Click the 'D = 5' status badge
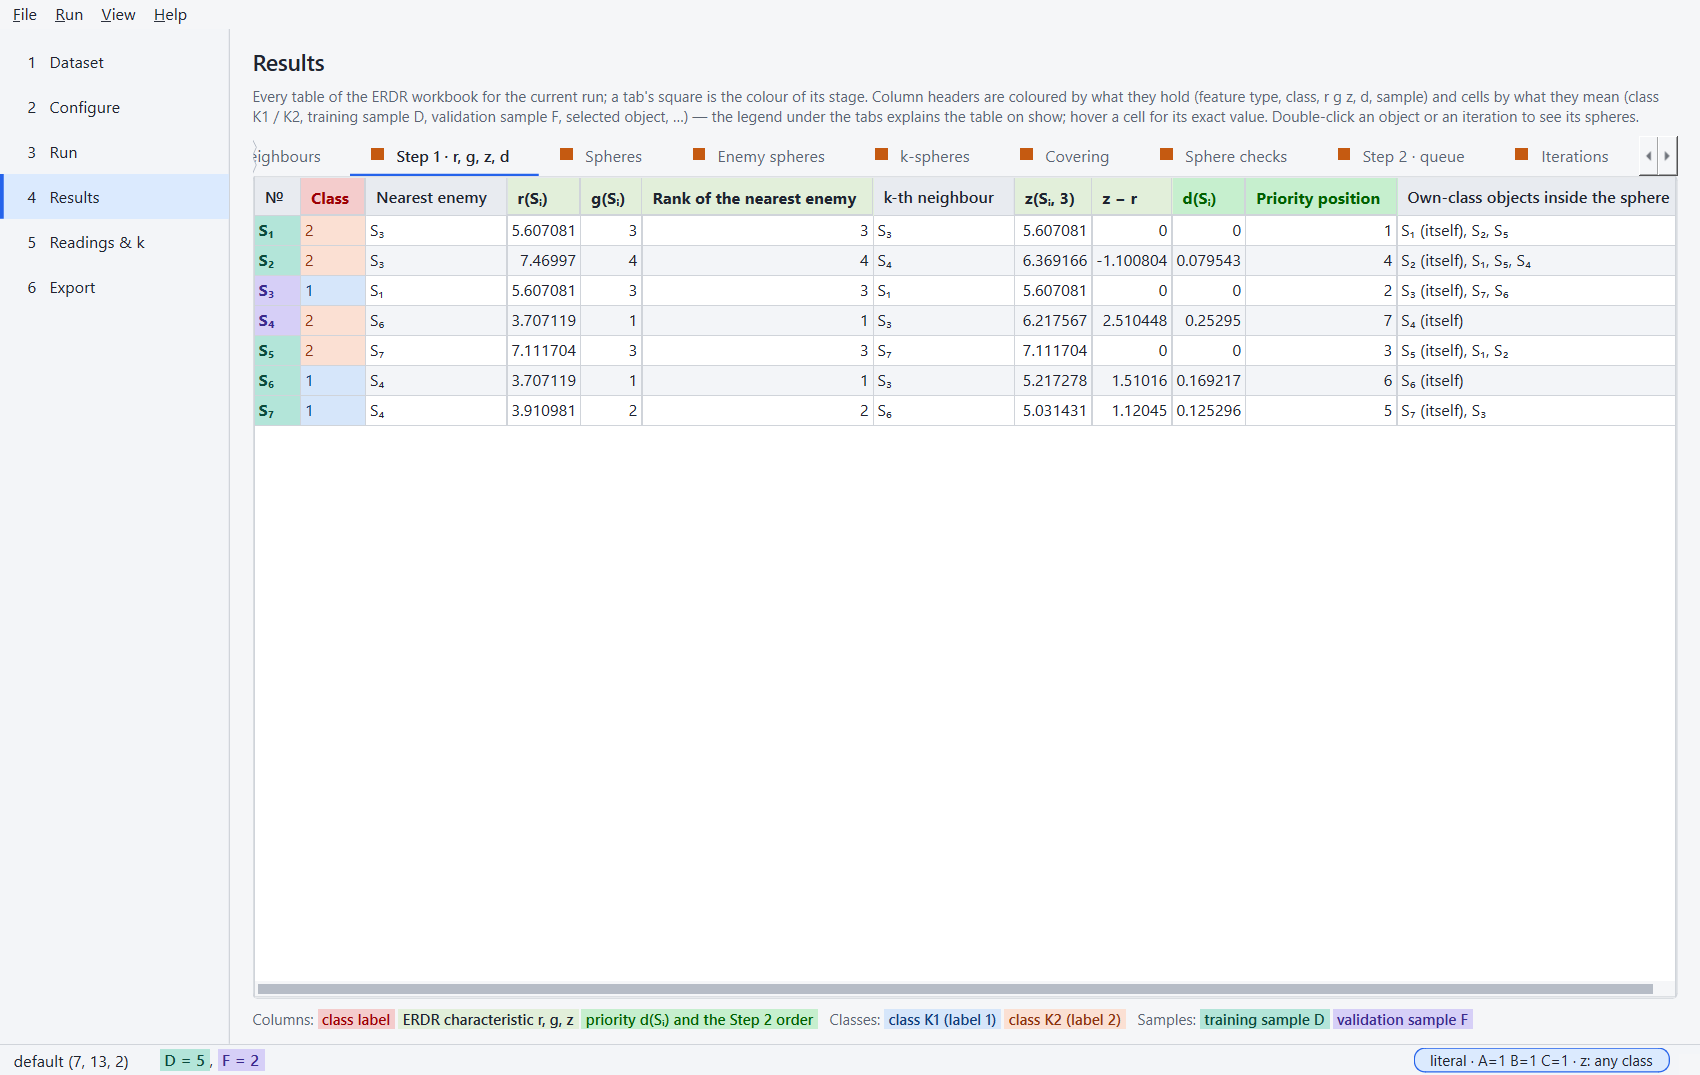1700x1075 pixels. click(x=185, y=1060)
